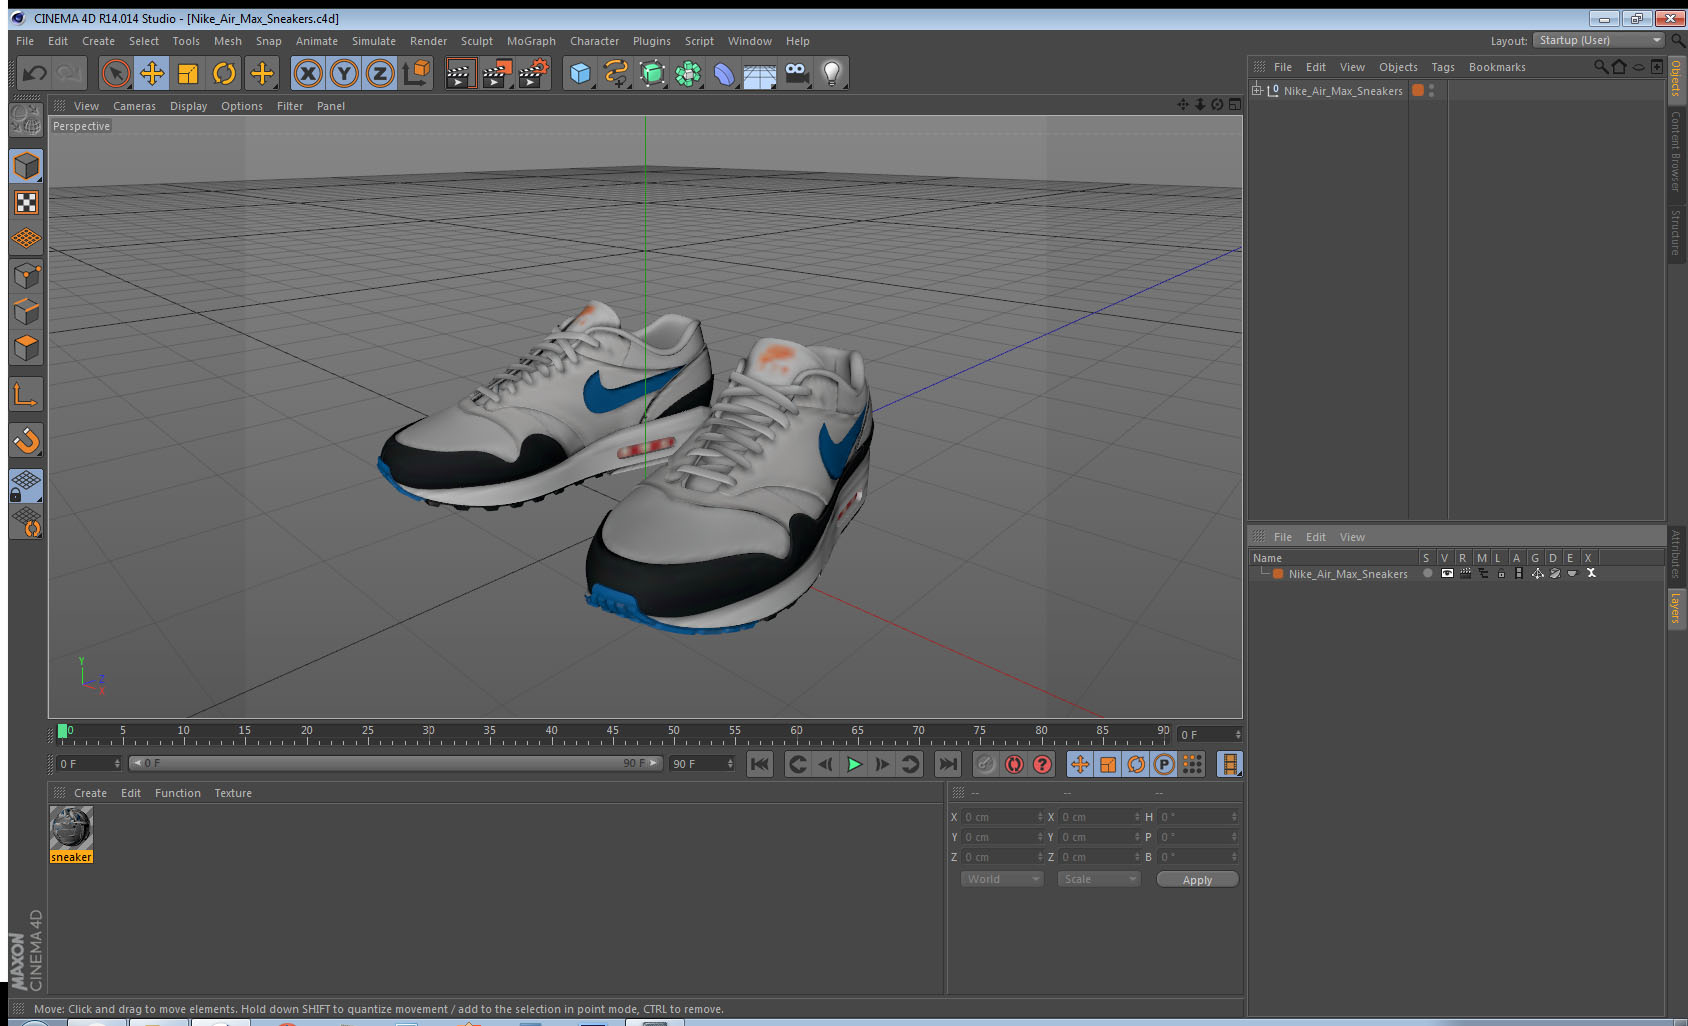Open the World coordinate dropdown
The height and width of the screenshot is (1026, 1688).
pos(1002,879)
